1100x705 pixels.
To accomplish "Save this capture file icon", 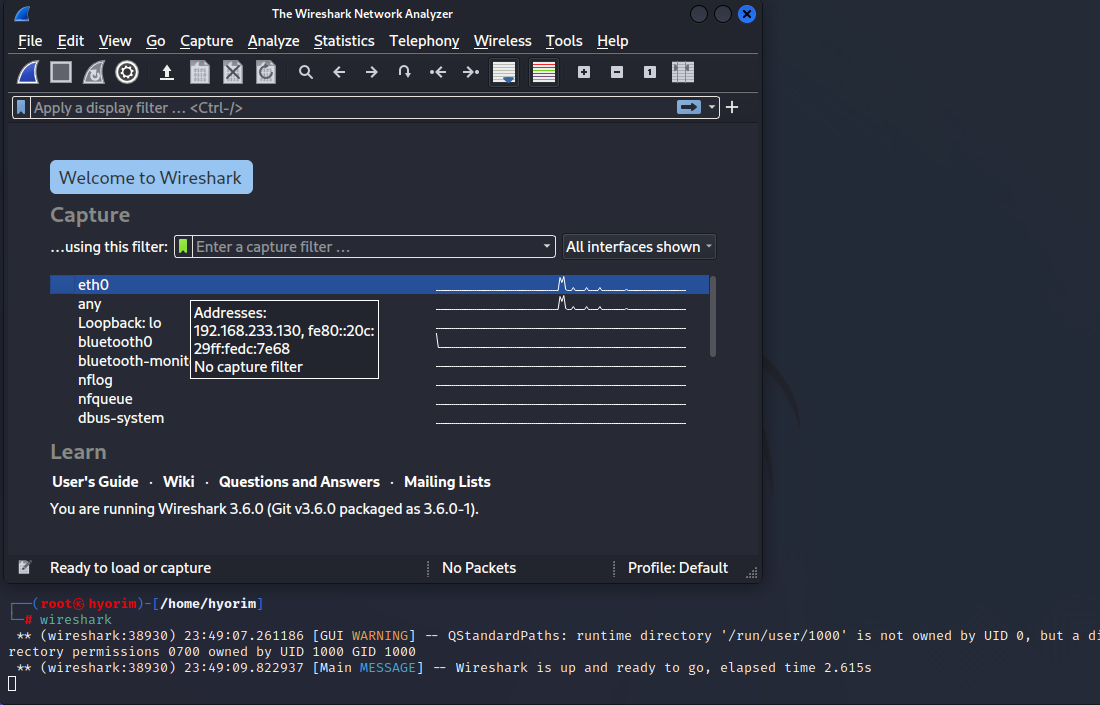I will click(x=200, y=72).
